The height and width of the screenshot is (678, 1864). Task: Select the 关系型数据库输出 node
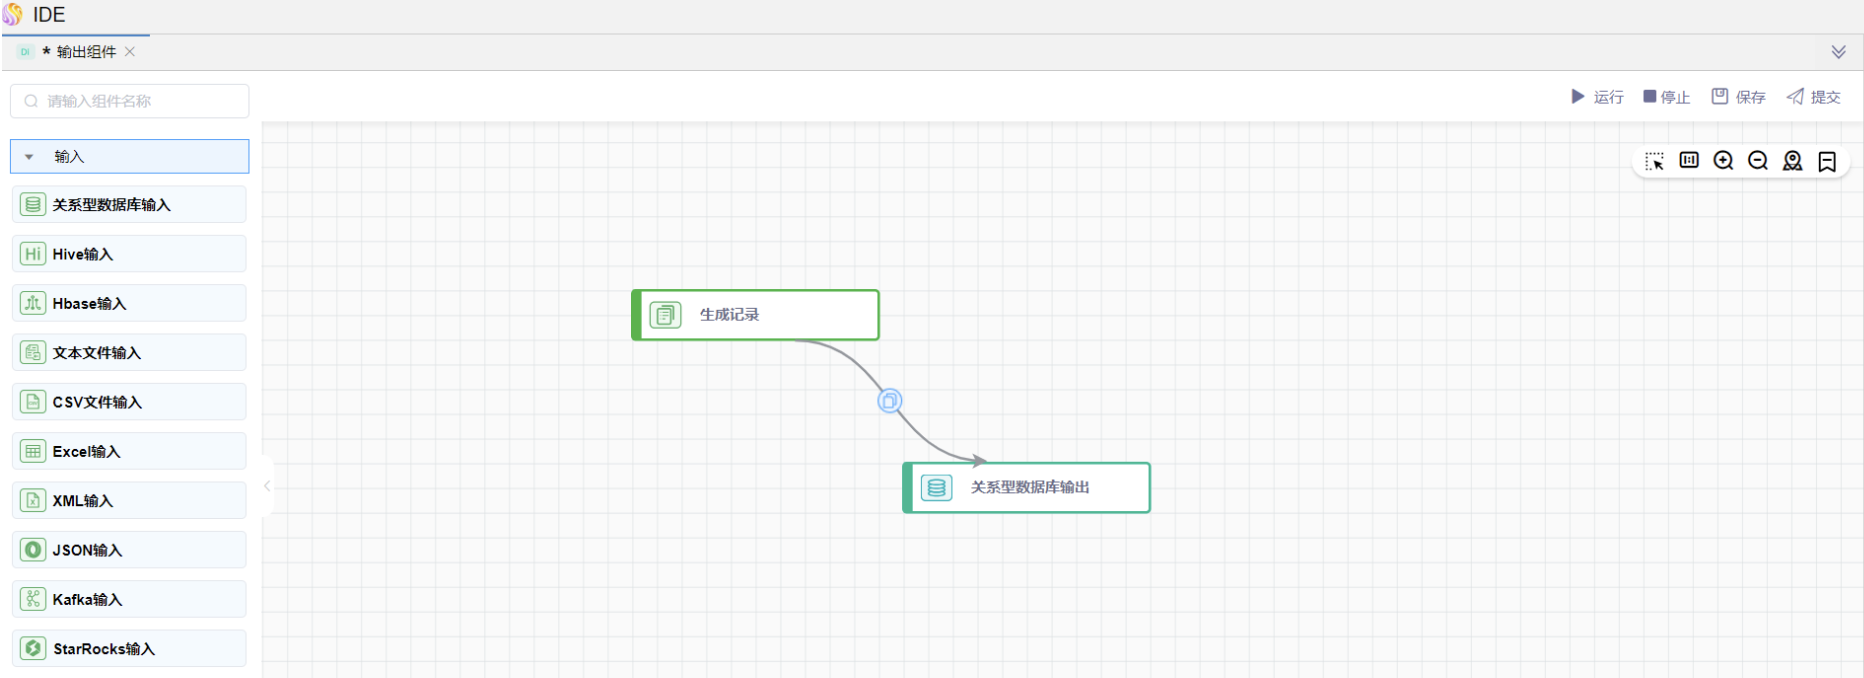pos(1027,488)
